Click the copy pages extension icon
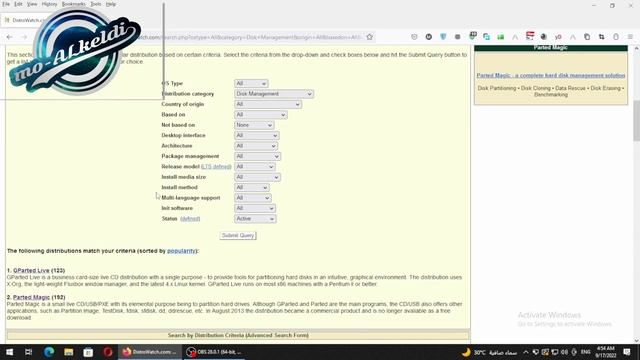 tap(587, 37)
